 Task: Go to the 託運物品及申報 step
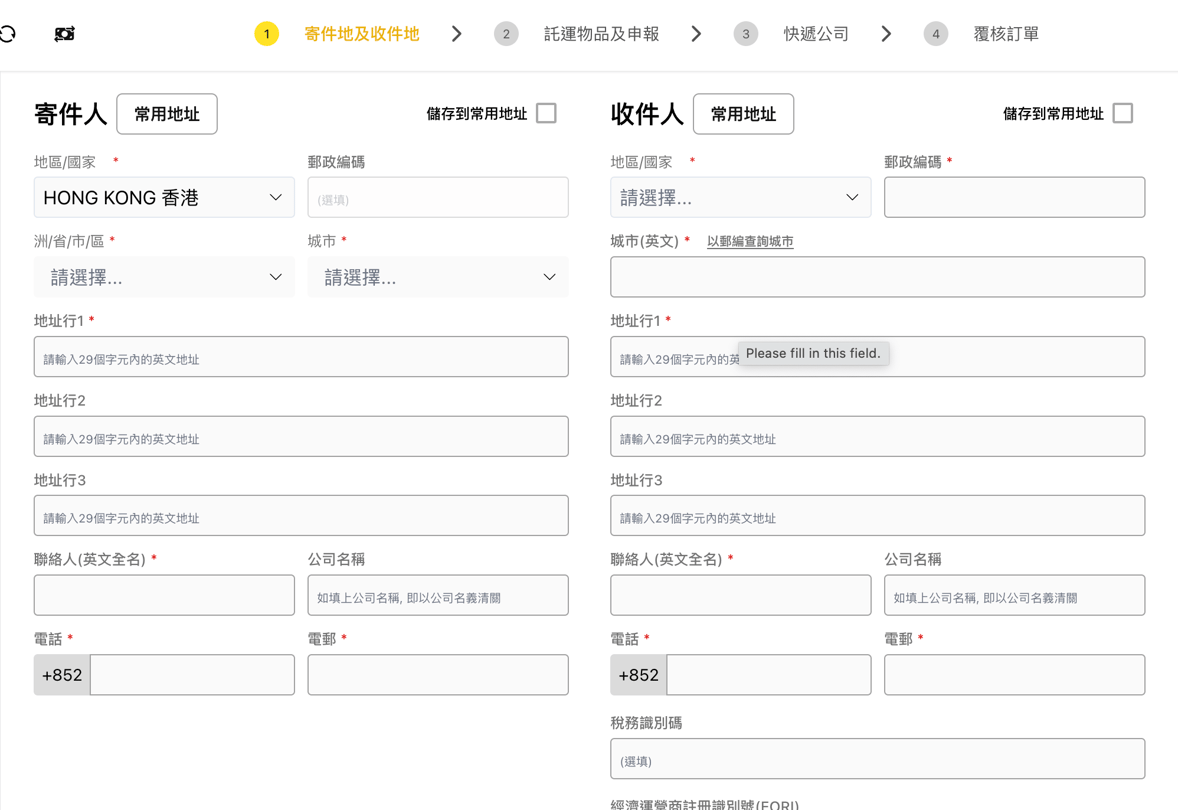[x=601, y=34]
